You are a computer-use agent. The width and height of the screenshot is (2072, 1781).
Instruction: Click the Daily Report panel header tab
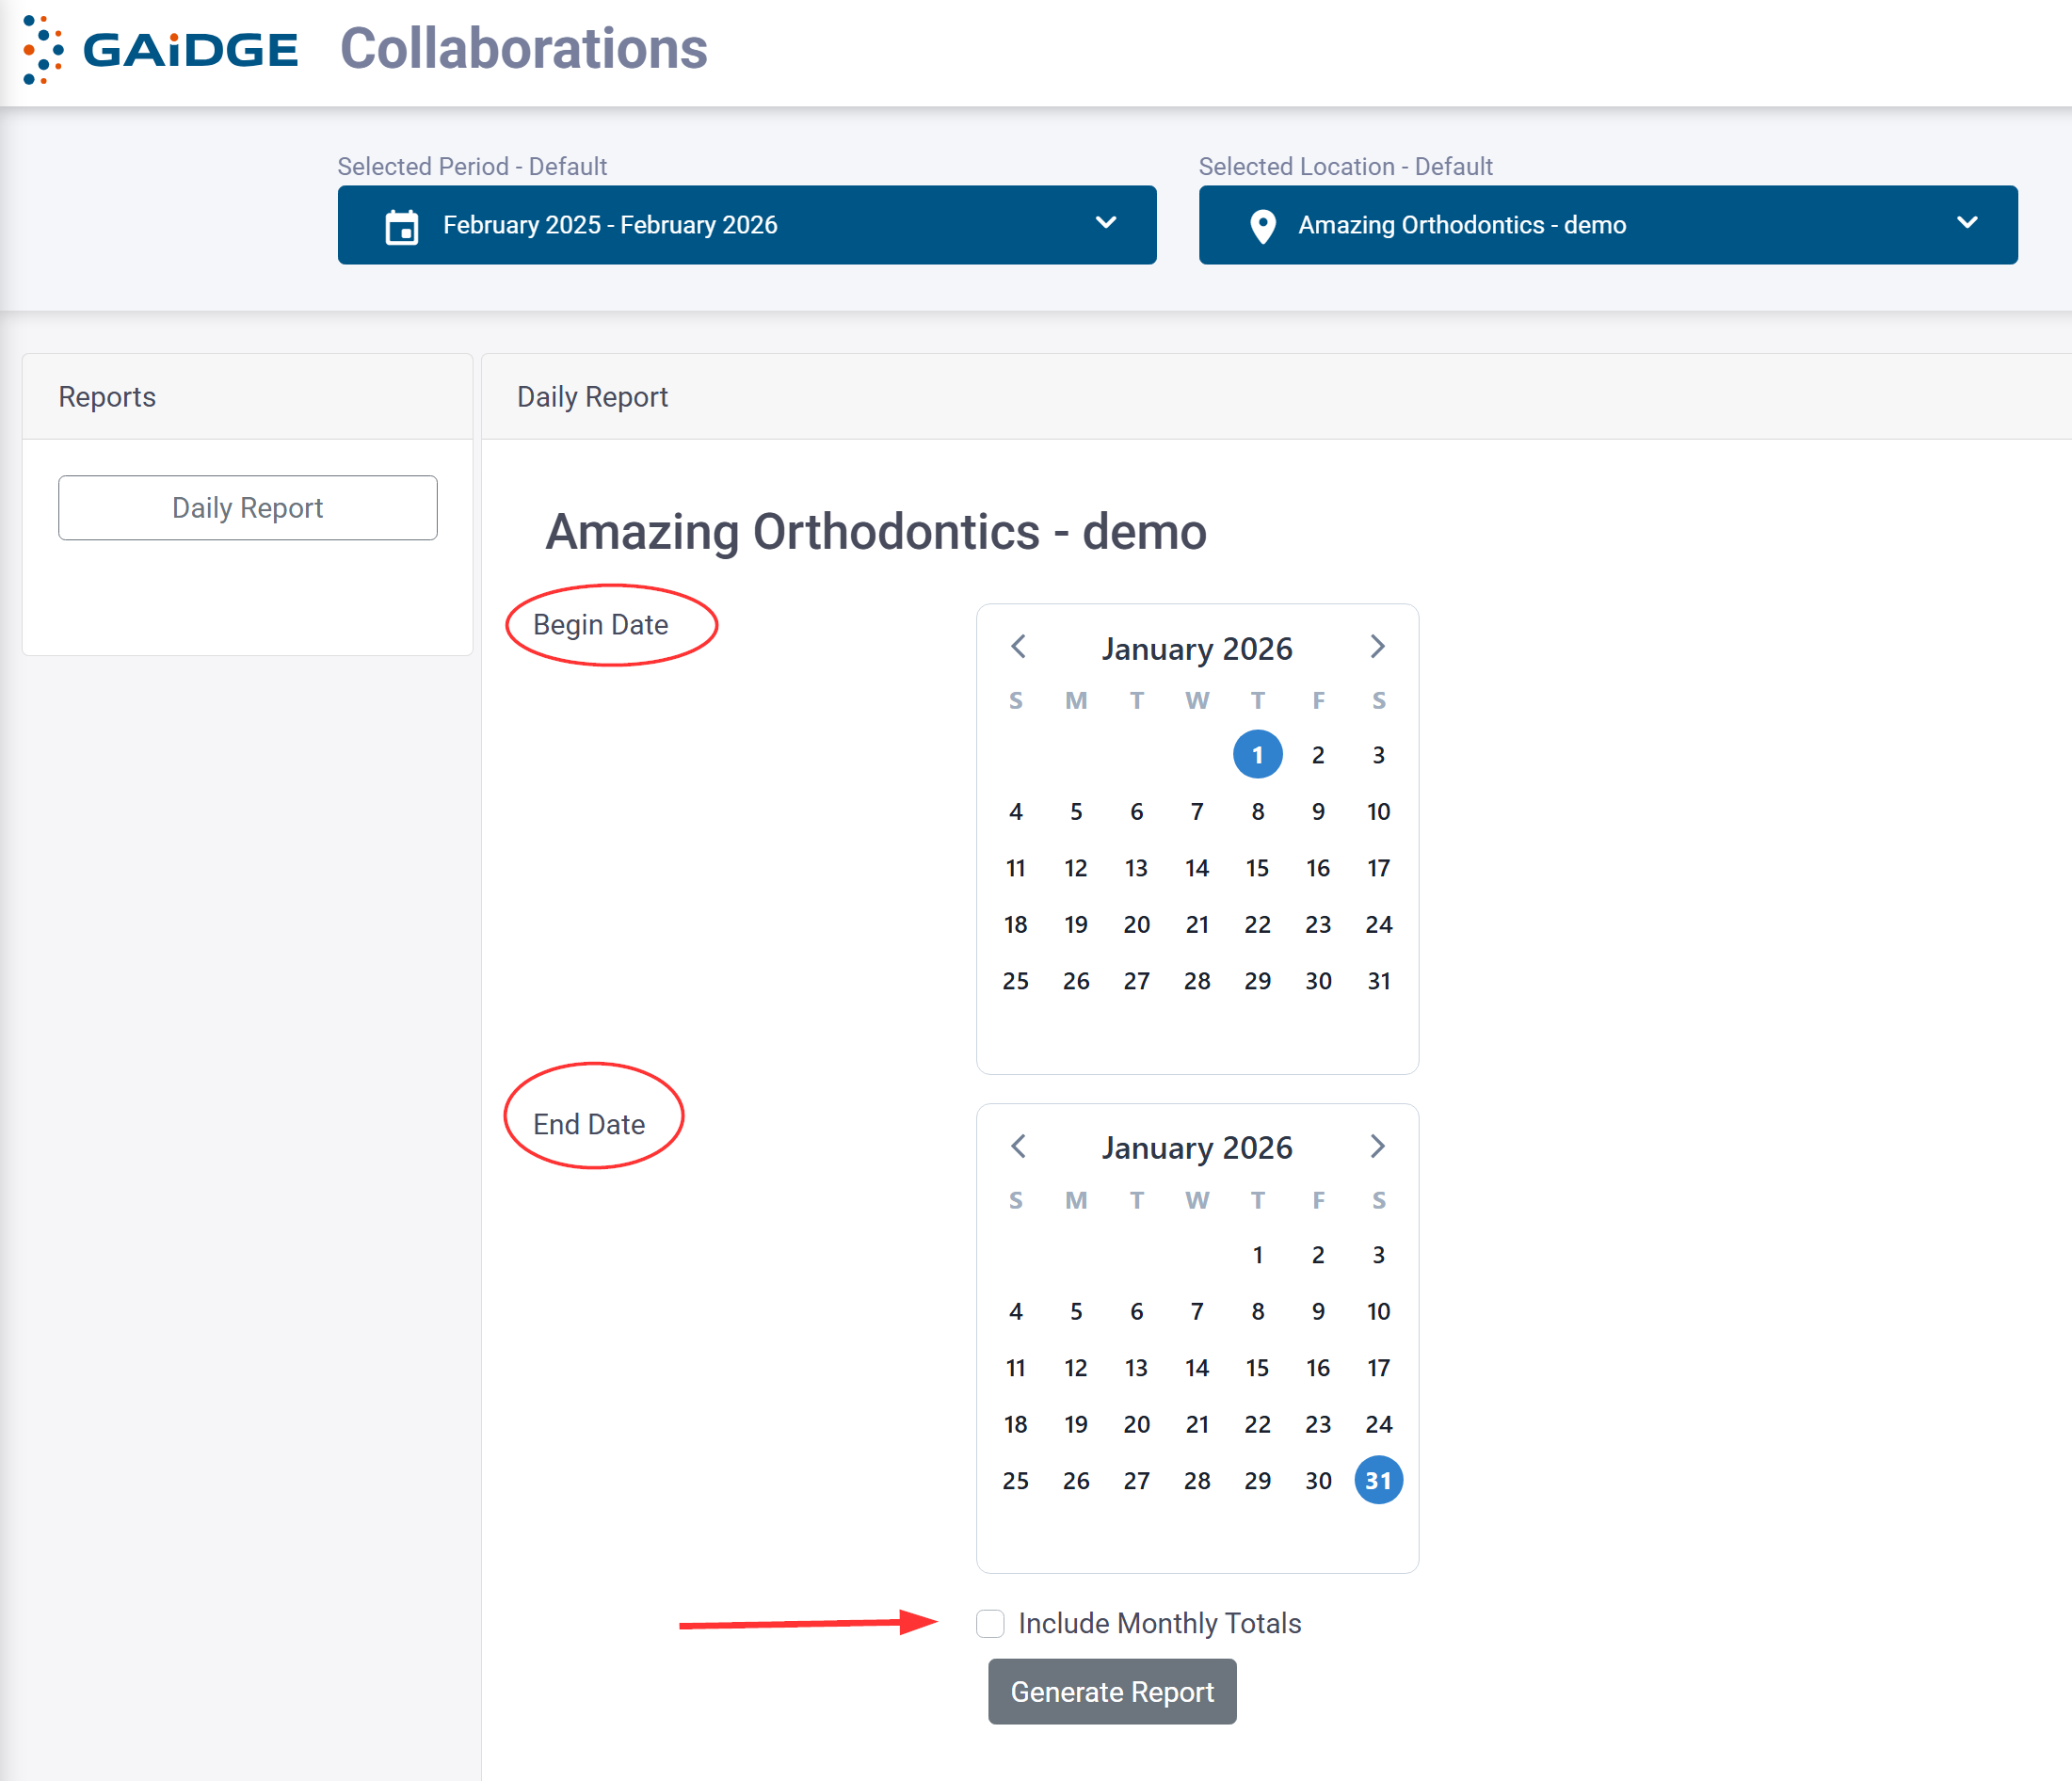(x=592, y=397)
